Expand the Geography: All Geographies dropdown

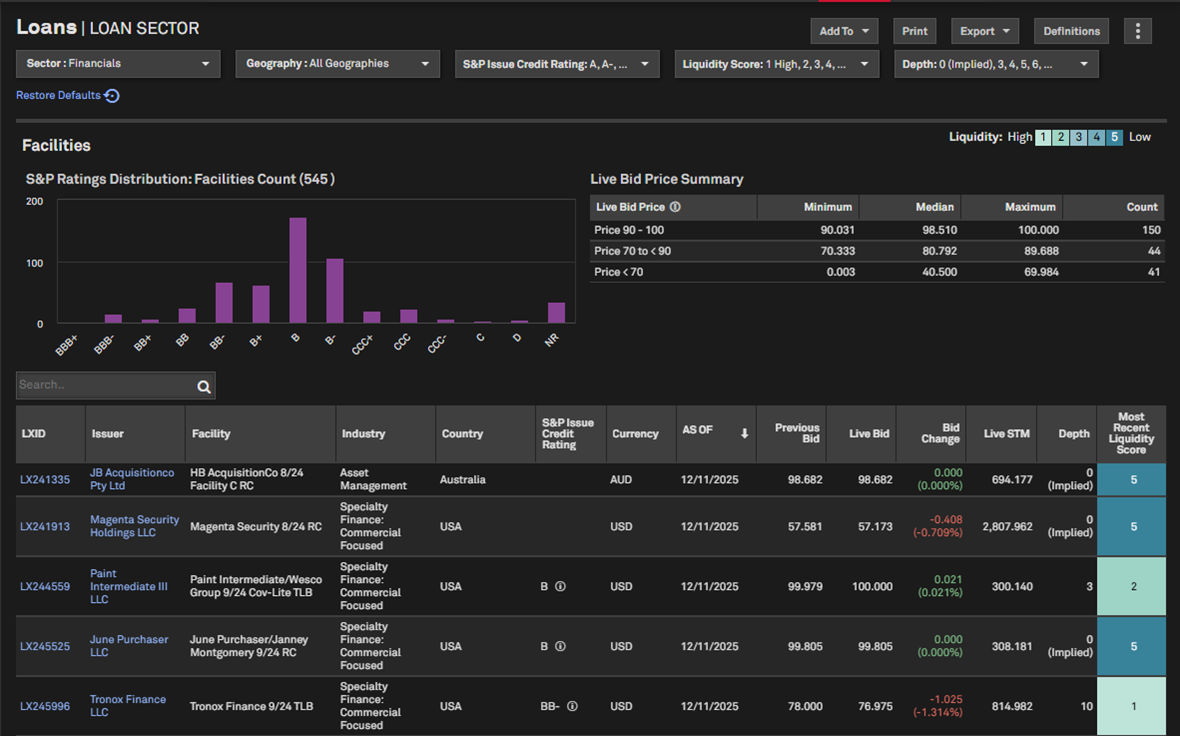coord(337,64)
